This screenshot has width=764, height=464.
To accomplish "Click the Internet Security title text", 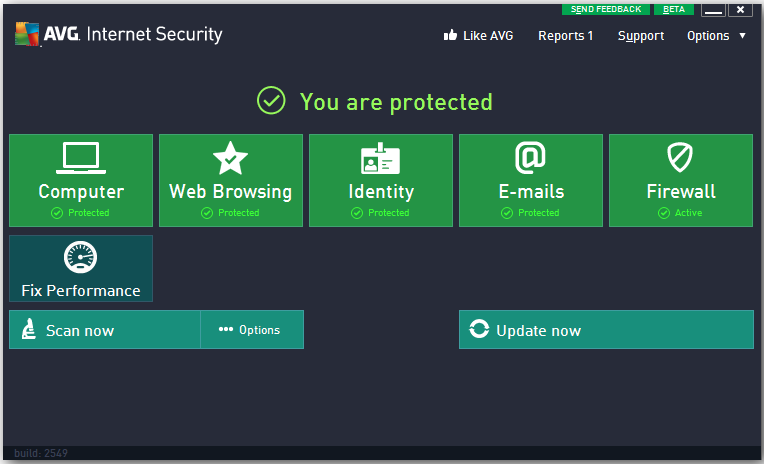I will [154, 34].
